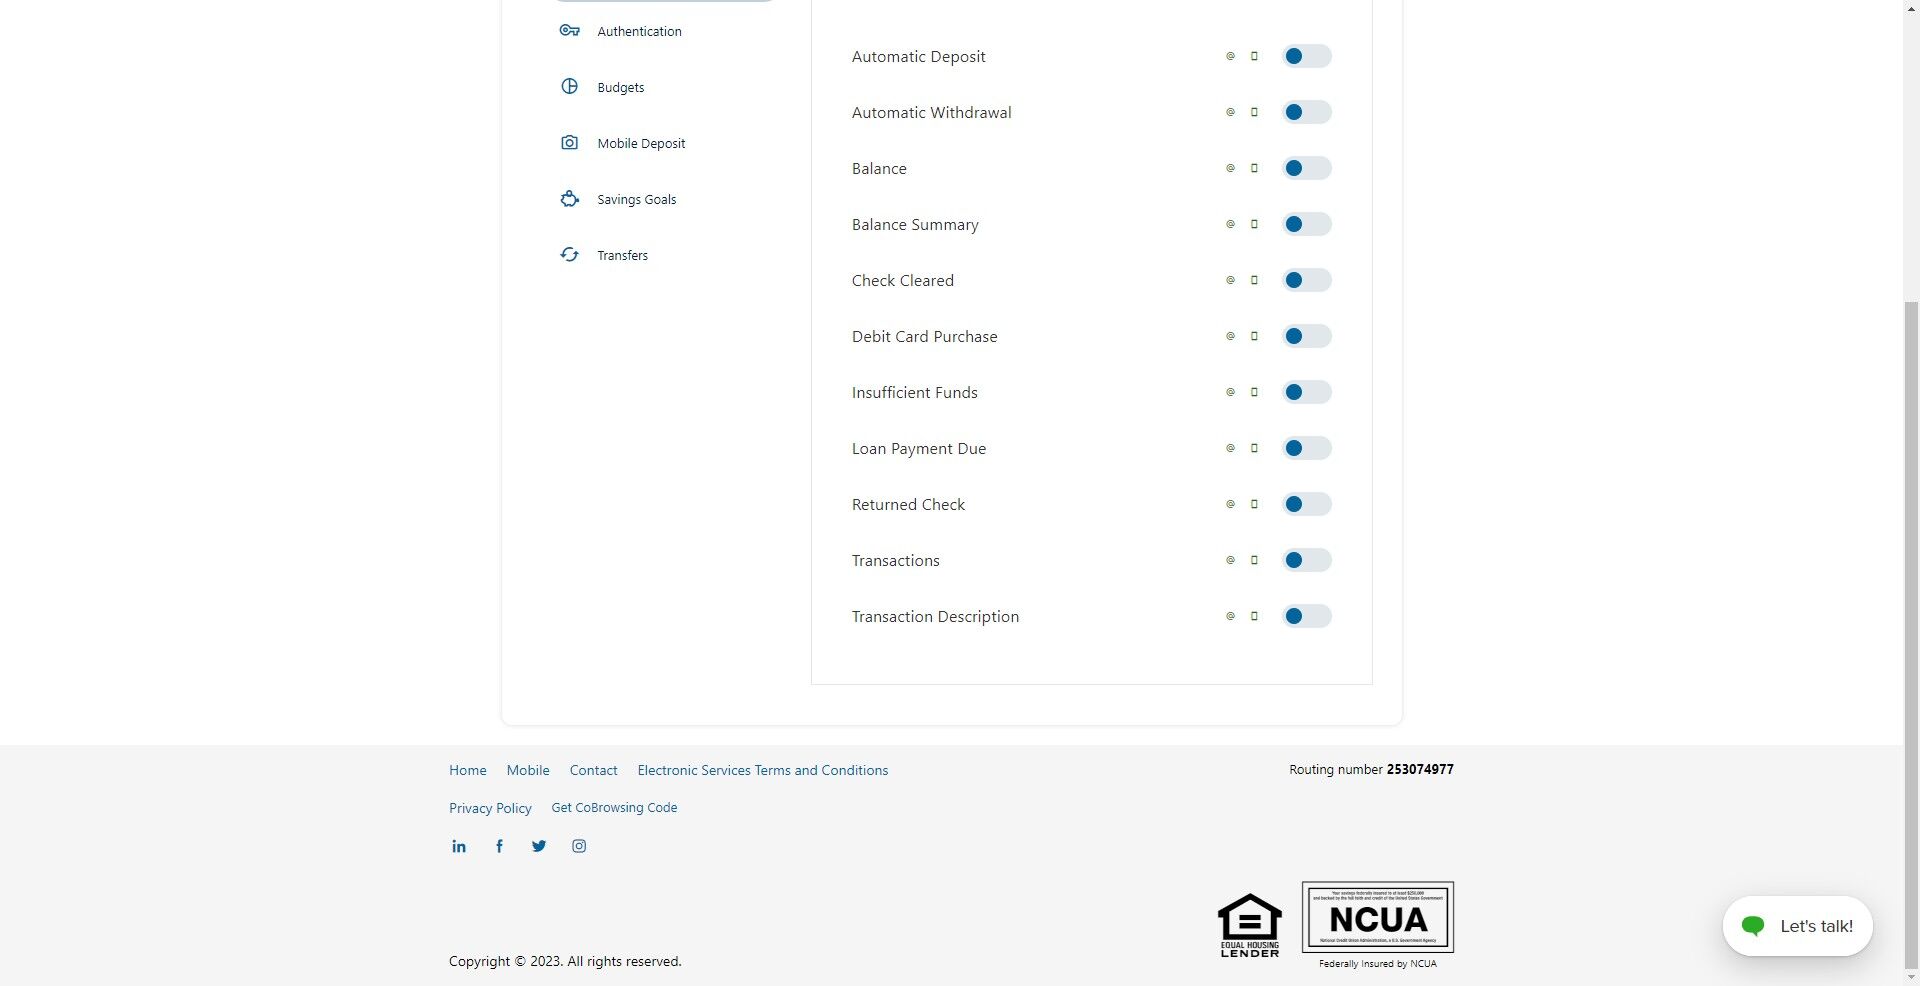Open the Let's talk chat button

tap(1797, 926)
